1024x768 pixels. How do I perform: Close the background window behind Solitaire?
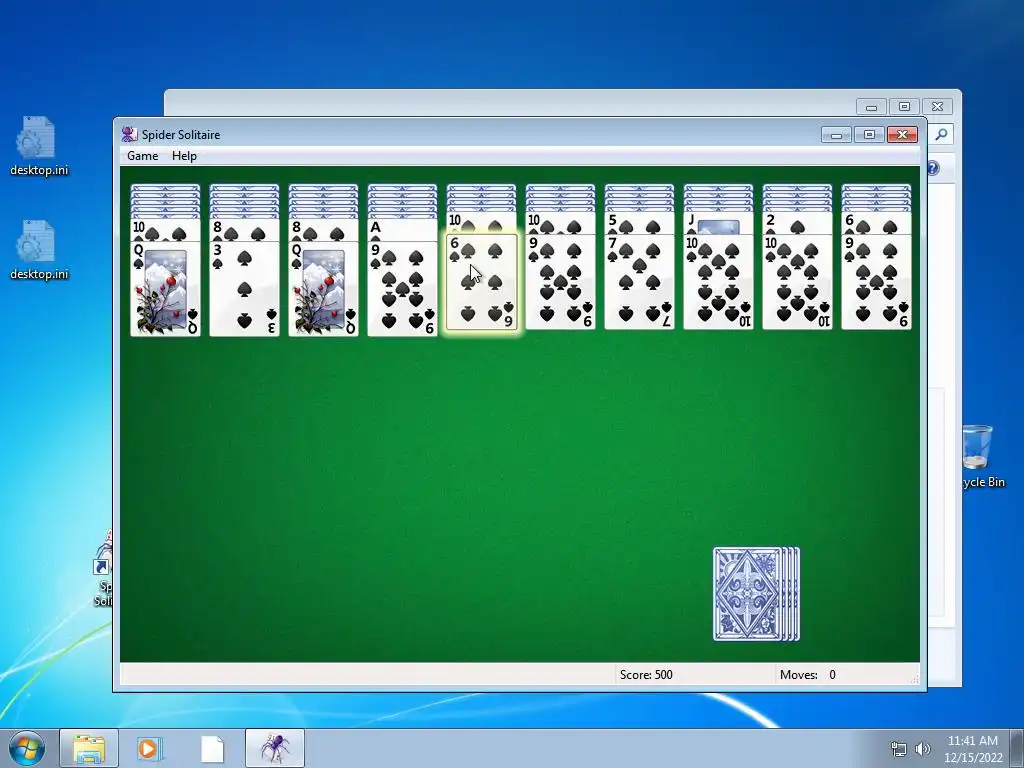tap(938, 106)
